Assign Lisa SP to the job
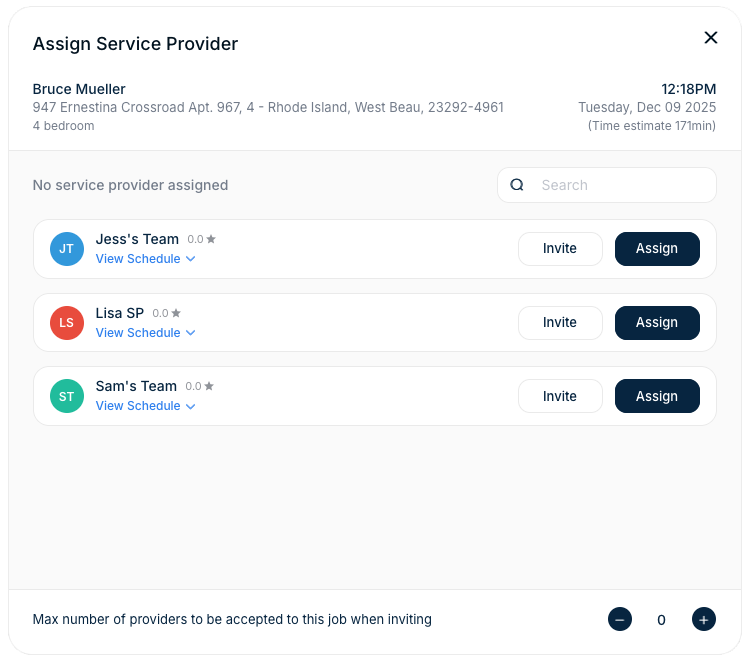The image size is (749, 664). pyautogui.click(x=657, y=323)
